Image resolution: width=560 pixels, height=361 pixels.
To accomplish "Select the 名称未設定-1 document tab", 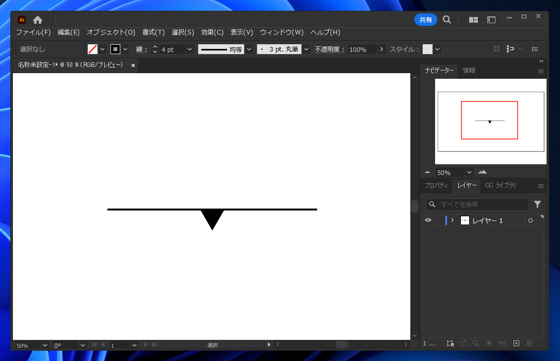I will pos(71,65).
